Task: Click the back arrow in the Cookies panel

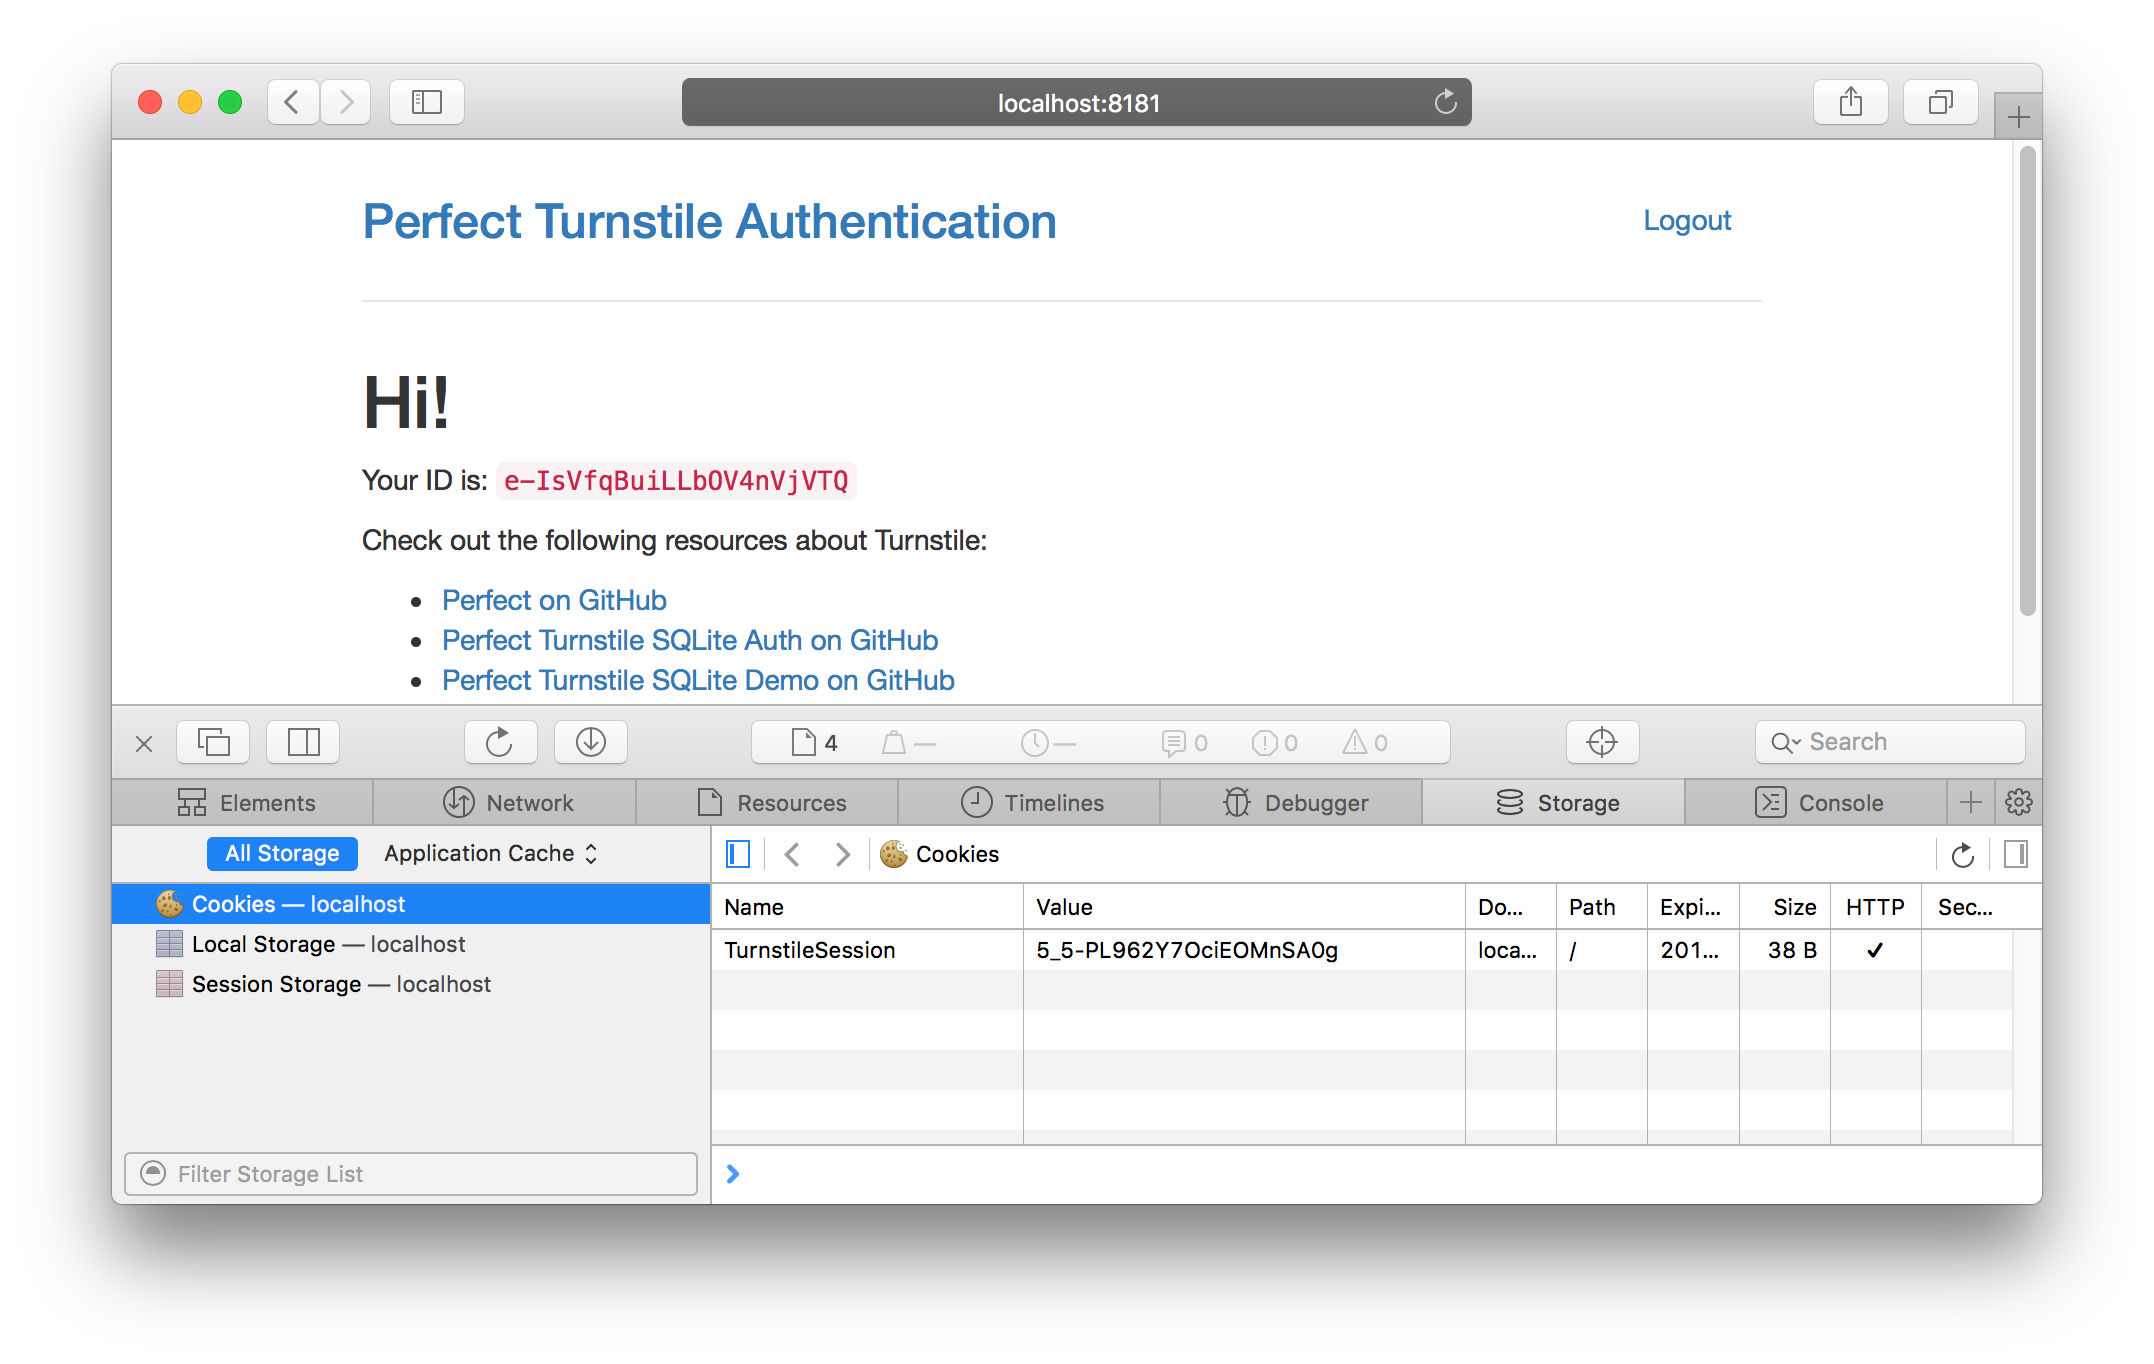Action: tap(791, 854)
